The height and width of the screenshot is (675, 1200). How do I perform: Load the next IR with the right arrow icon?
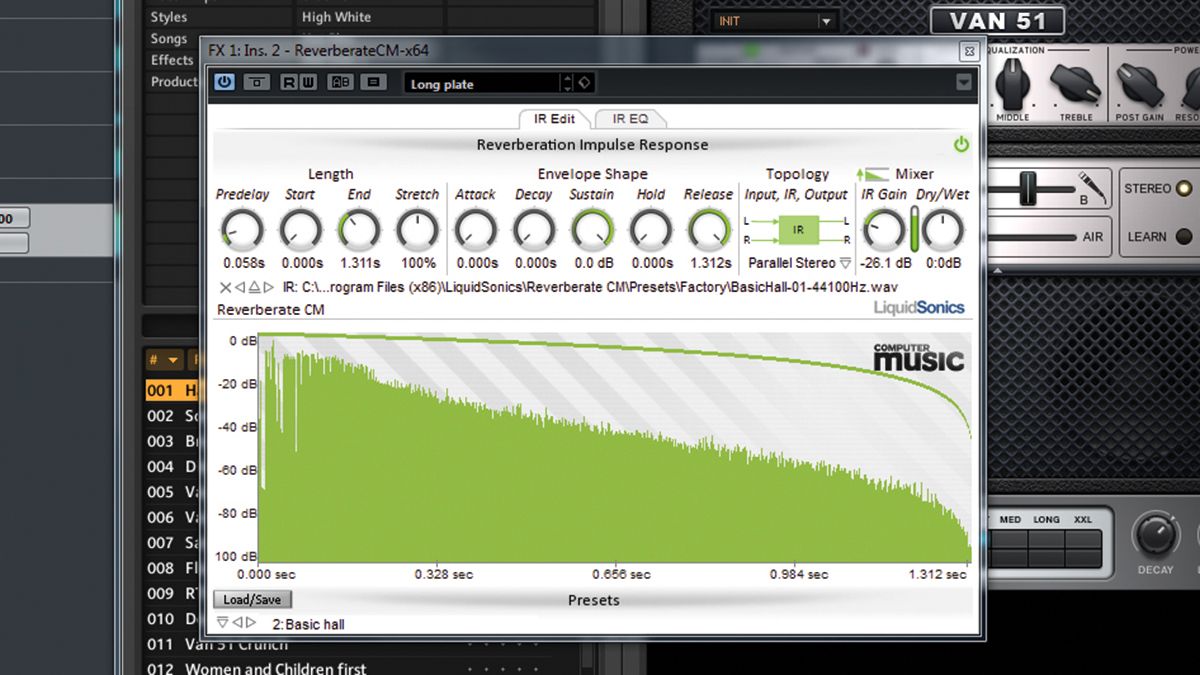(269, 287)
